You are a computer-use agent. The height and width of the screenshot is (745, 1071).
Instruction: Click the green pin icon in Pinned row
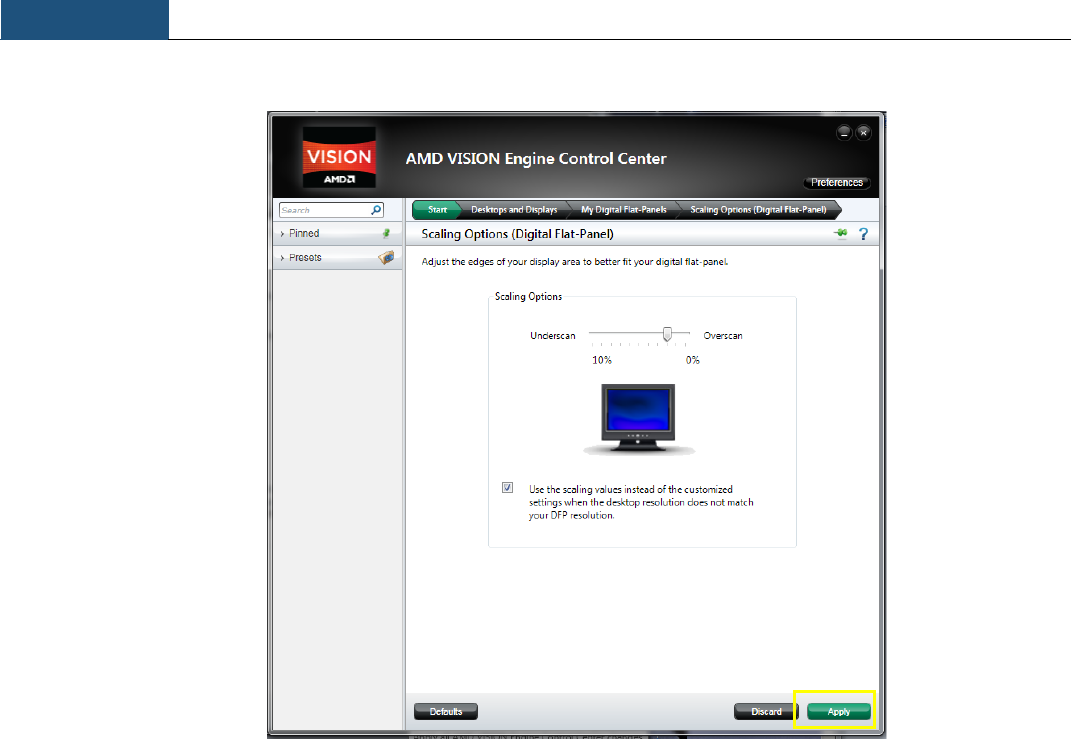pos(387,234)
